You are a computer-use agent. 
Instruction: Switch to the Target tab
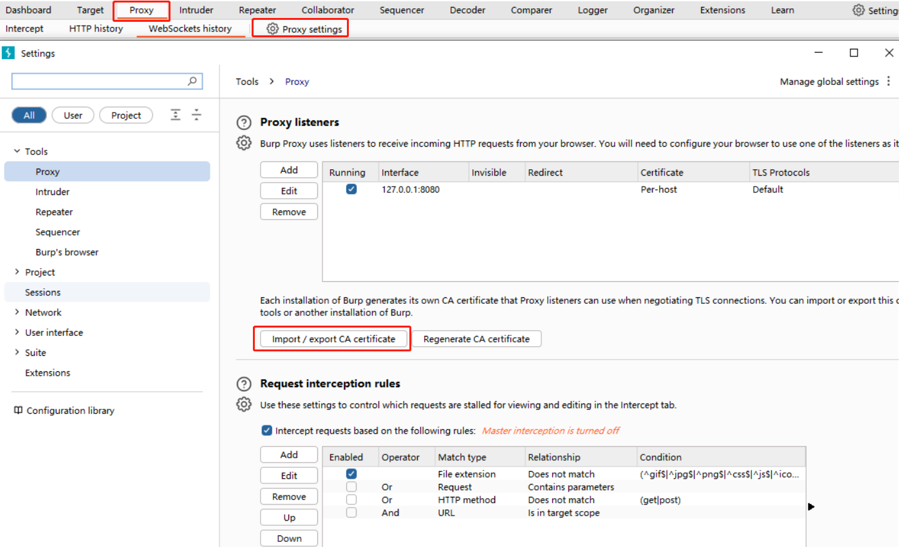click(x=90, y=10)
